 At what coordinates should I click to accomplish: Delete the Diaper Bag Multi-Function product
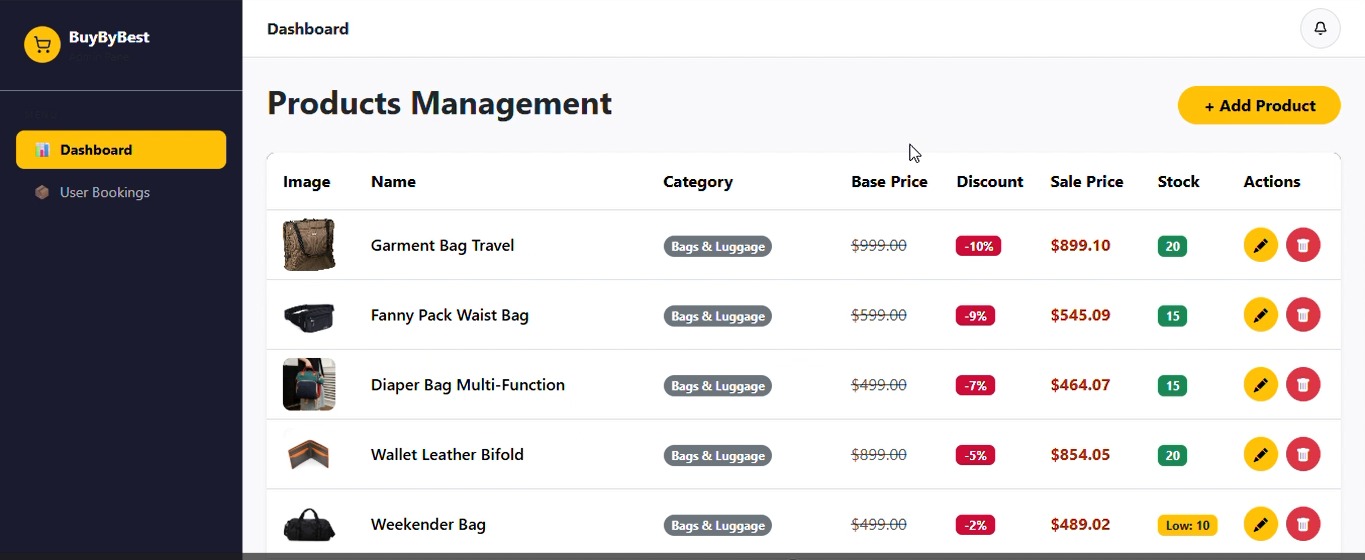click(1303, 384)
